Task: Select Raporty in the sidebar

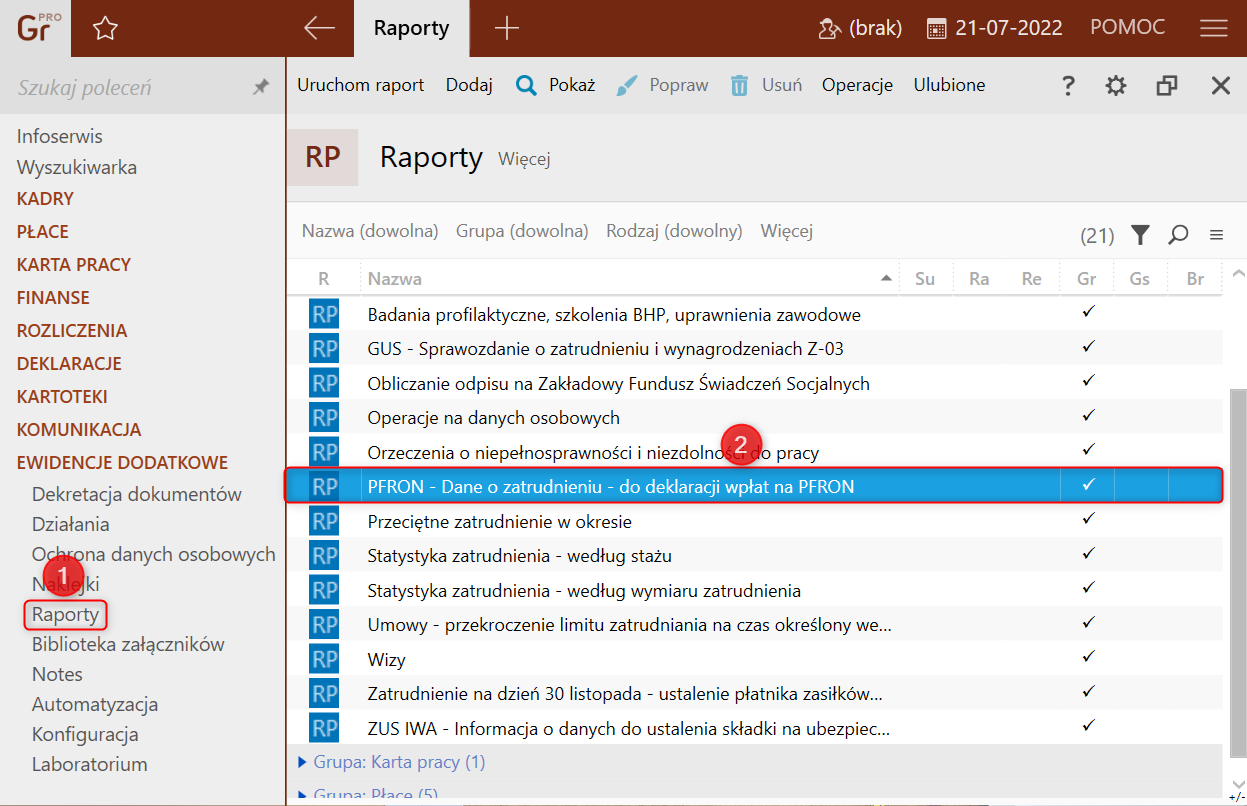Action: point(65,614)
